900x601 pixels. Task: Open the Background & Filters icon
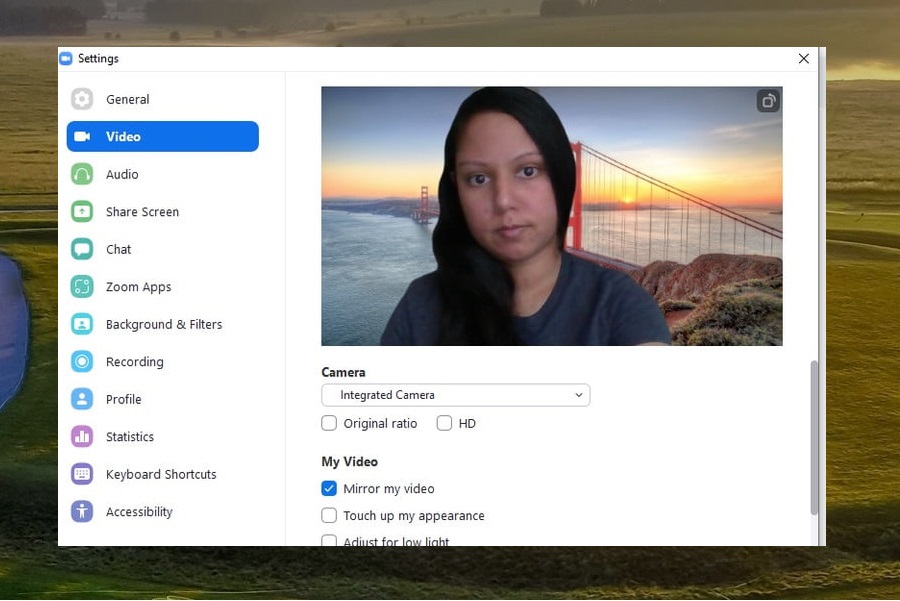click(x=81, y=324)
